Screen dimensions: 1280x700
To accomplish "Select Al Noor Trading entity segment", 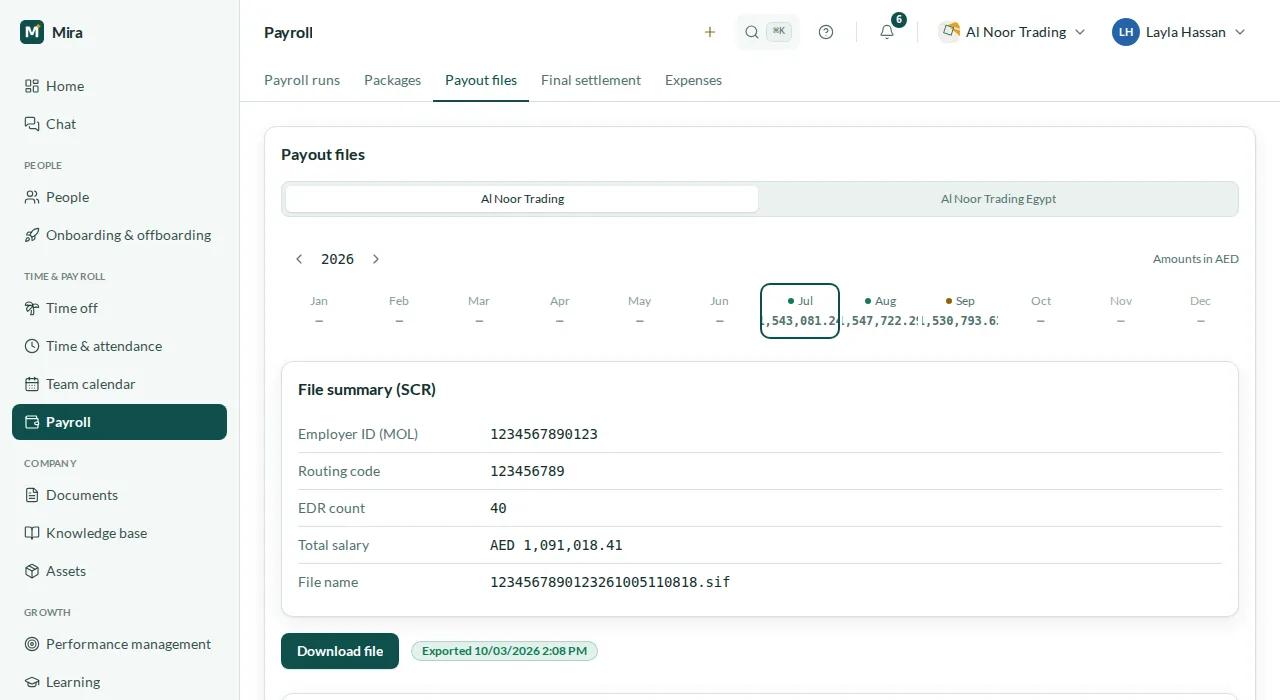I will pos(522,199).
